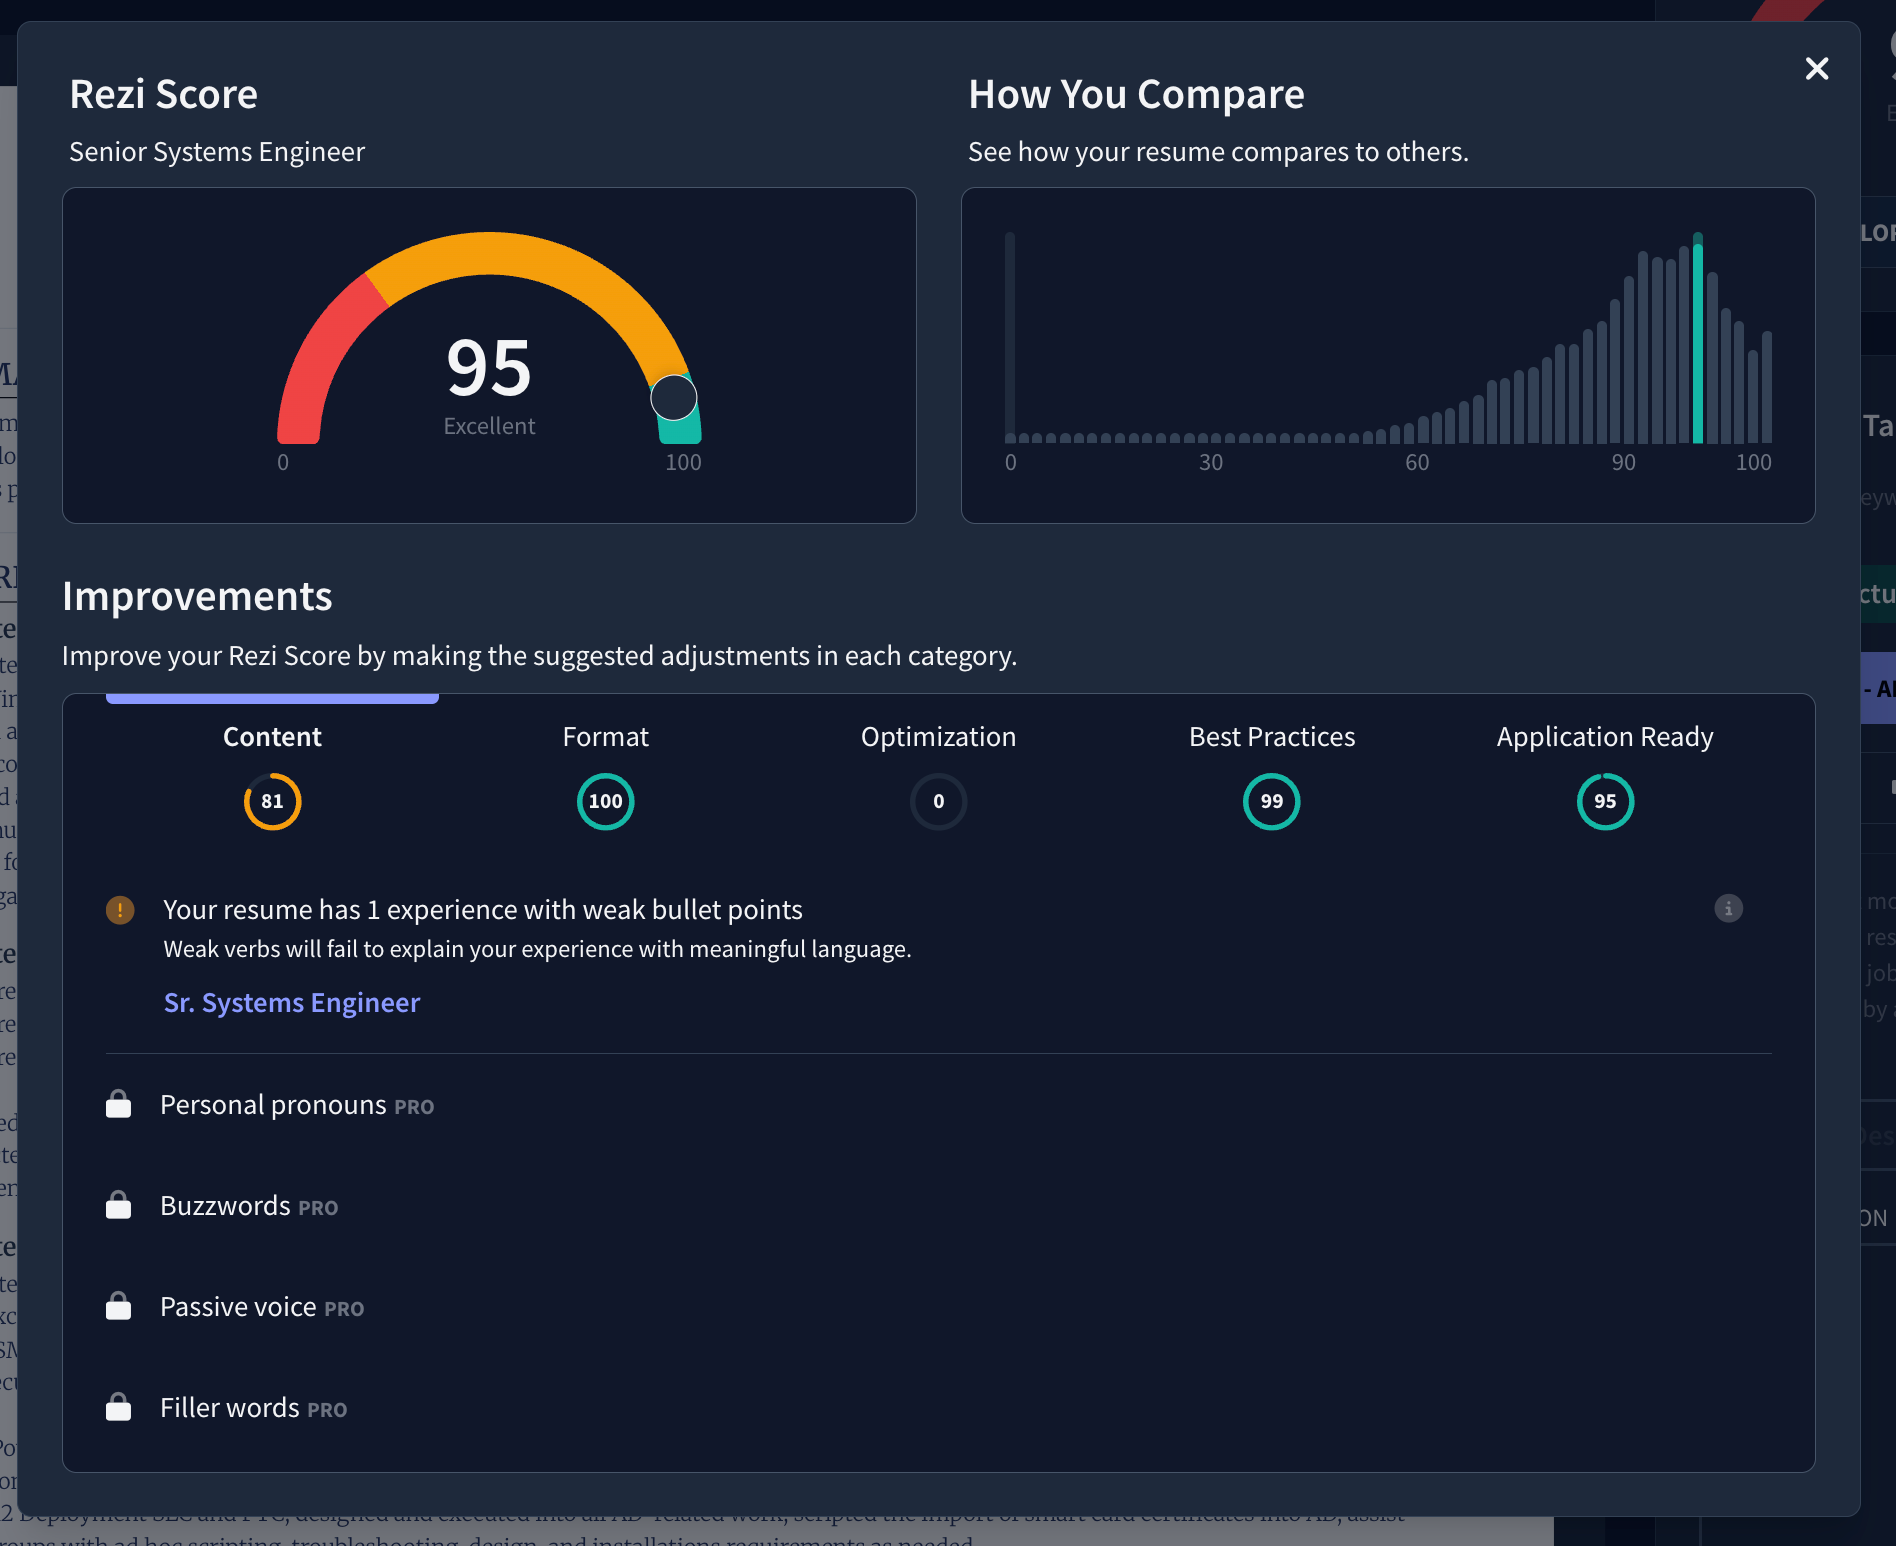Click the lock icon next to Passive voice
The width and height of the screenshot is (1896, 1546).
(119, 1307)
